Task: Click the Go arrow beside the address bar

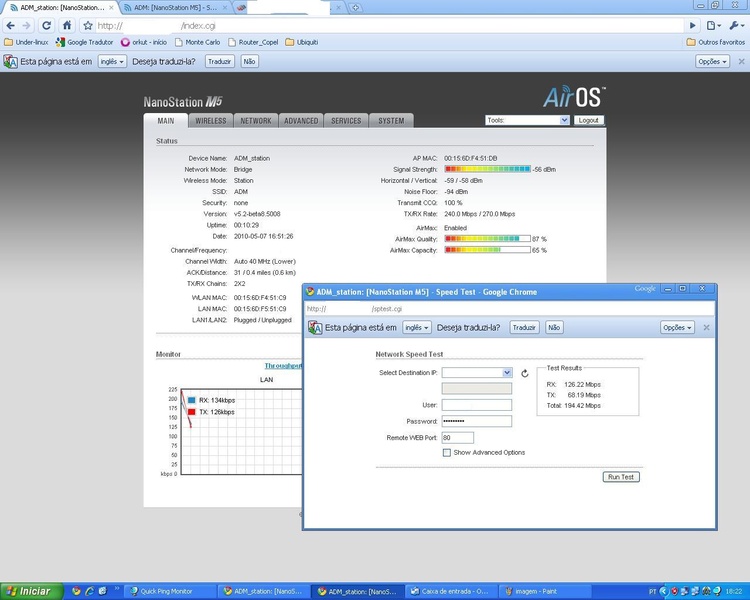Action: (692, 25)
